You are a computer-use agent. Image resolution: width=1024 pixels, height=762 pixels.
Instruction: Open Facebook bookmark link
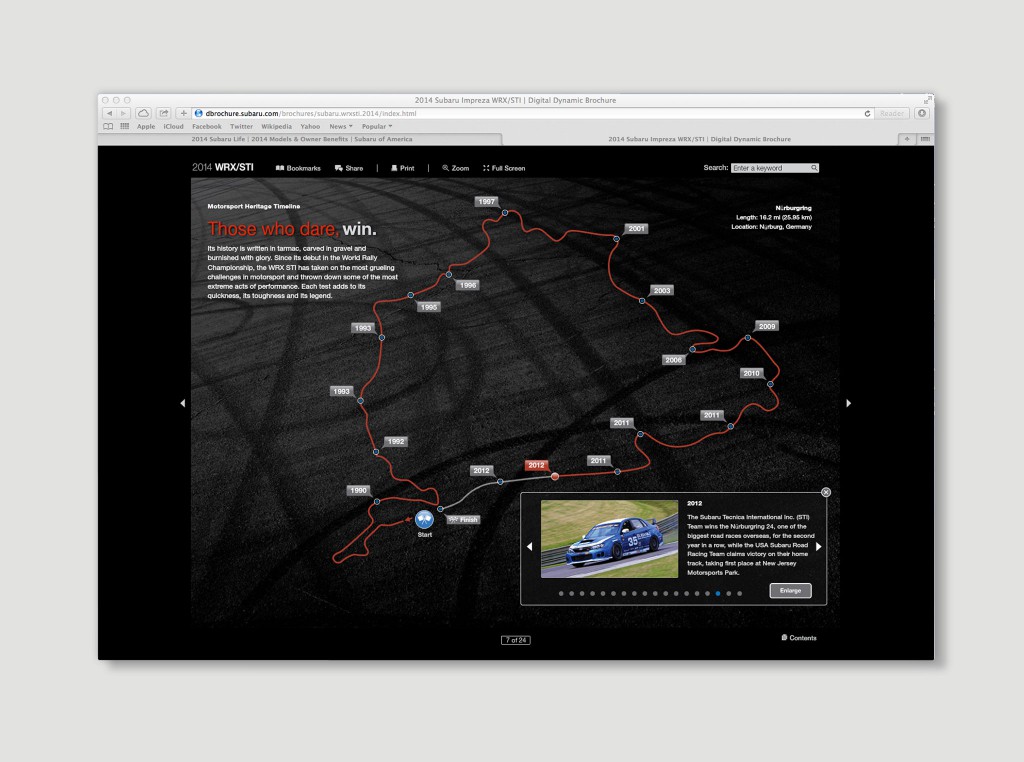point(206,127)
